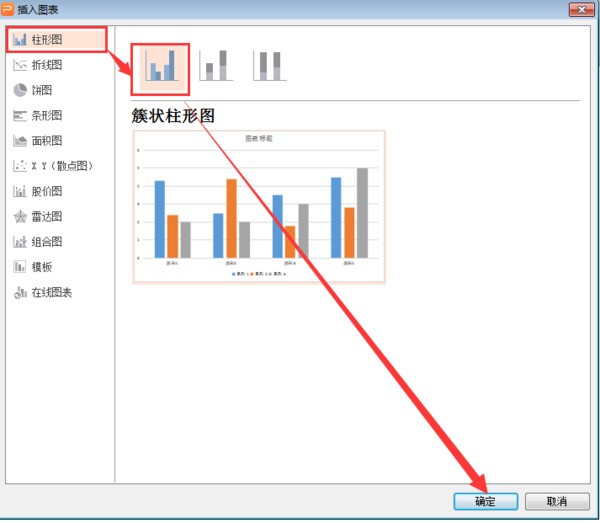
Task: Select the 100% stacked column subtype thumbnail
Action: (x=268, y=65)
